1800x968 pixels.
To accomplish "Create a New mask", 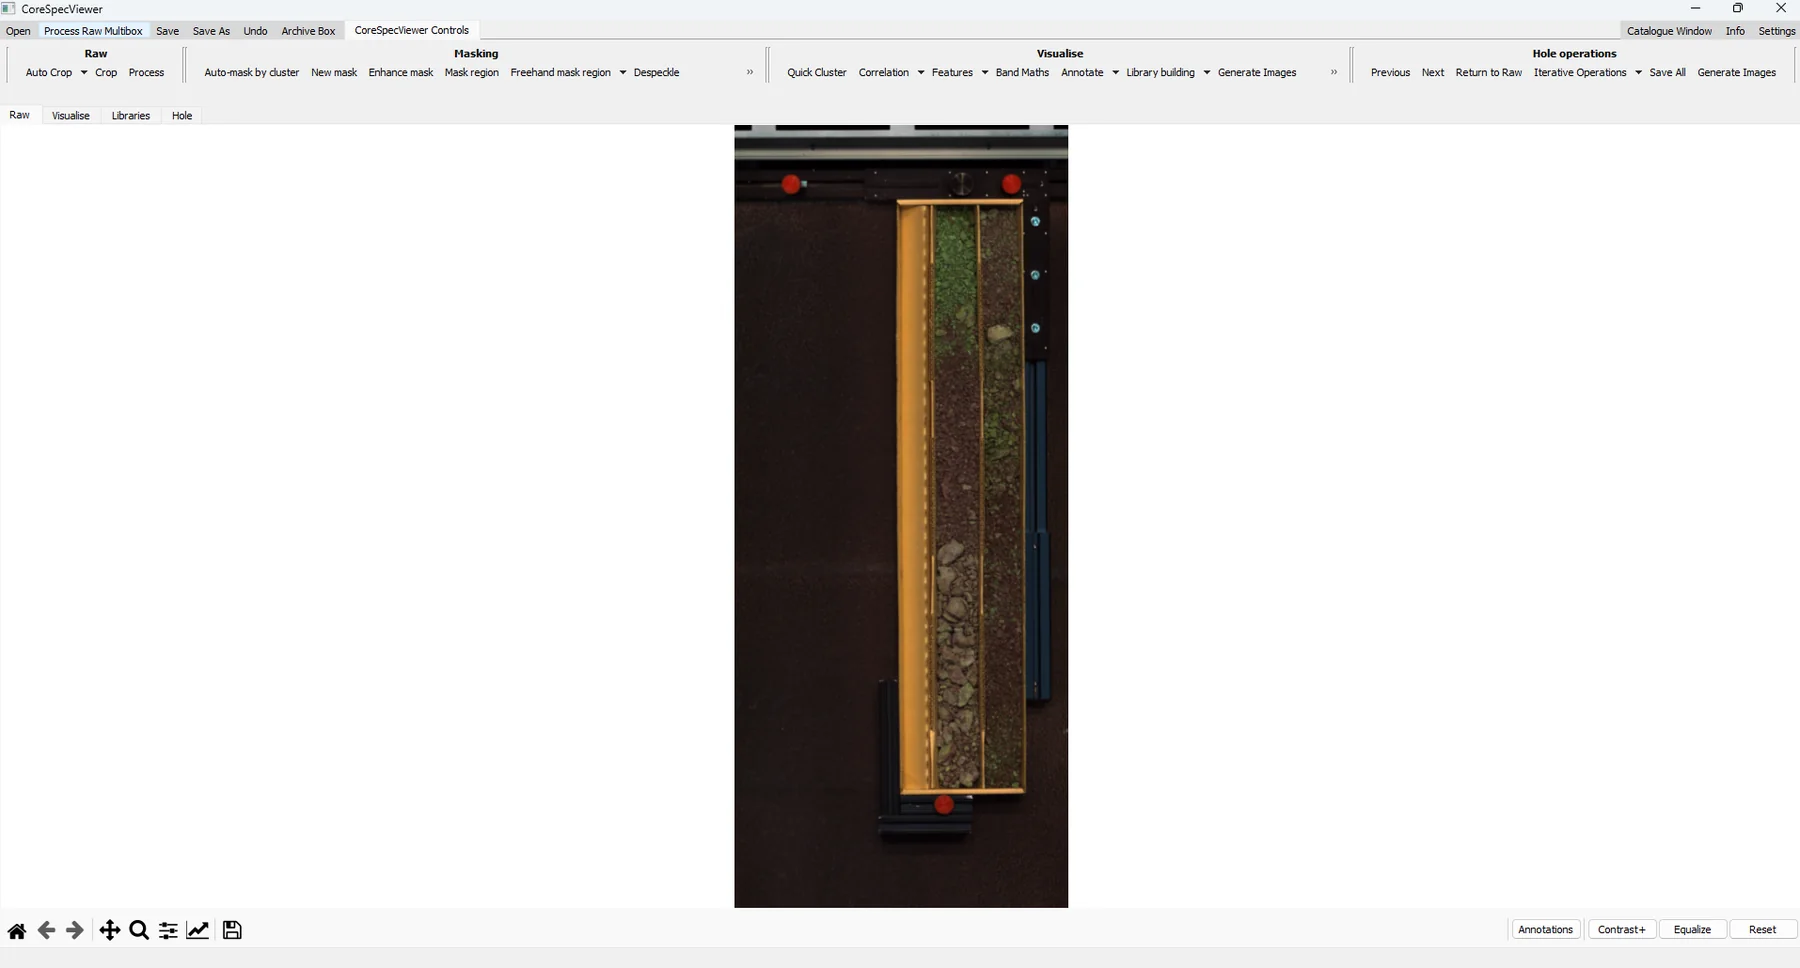I will pyautogui.click(x=334, y=73).
